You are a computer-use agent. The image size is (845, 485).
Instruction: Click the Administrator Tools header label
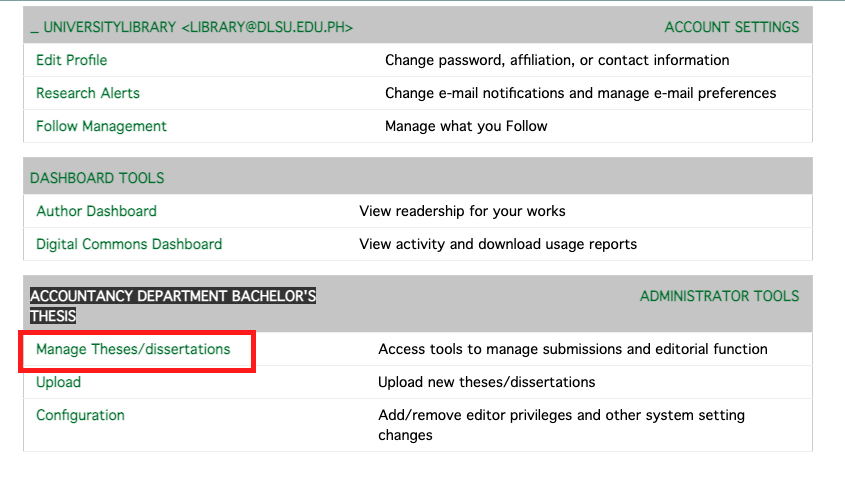click(719, 296)
